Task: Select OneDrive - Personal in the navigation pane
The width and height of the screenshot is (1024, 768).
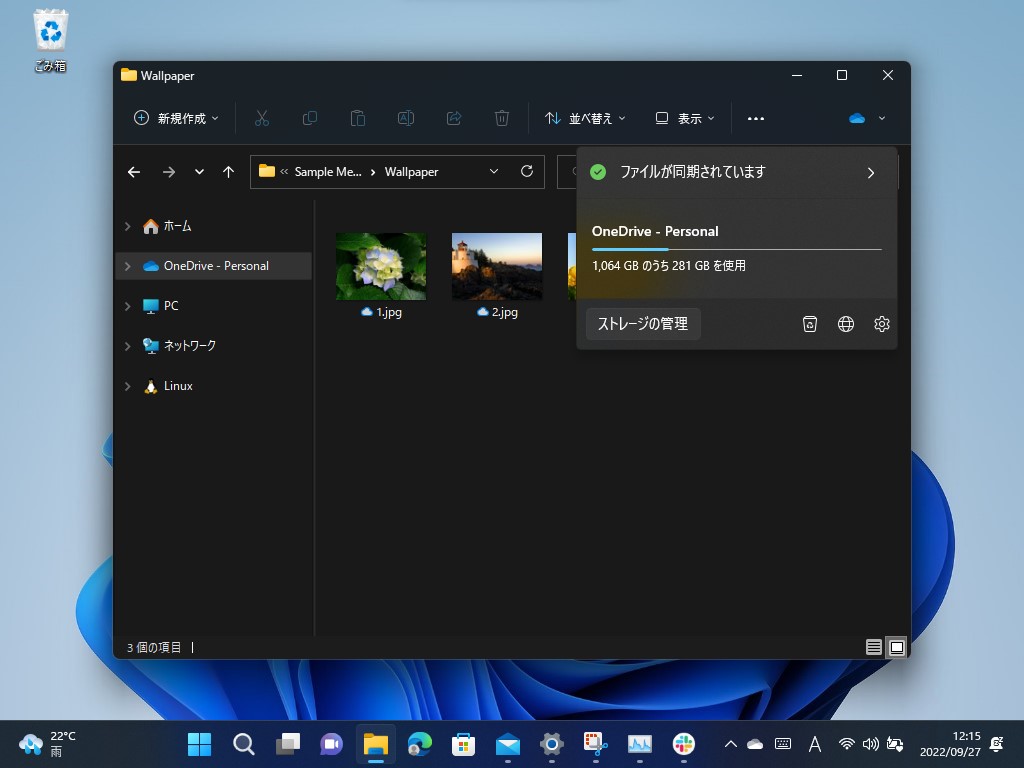Action: click(x=214, y=266)
